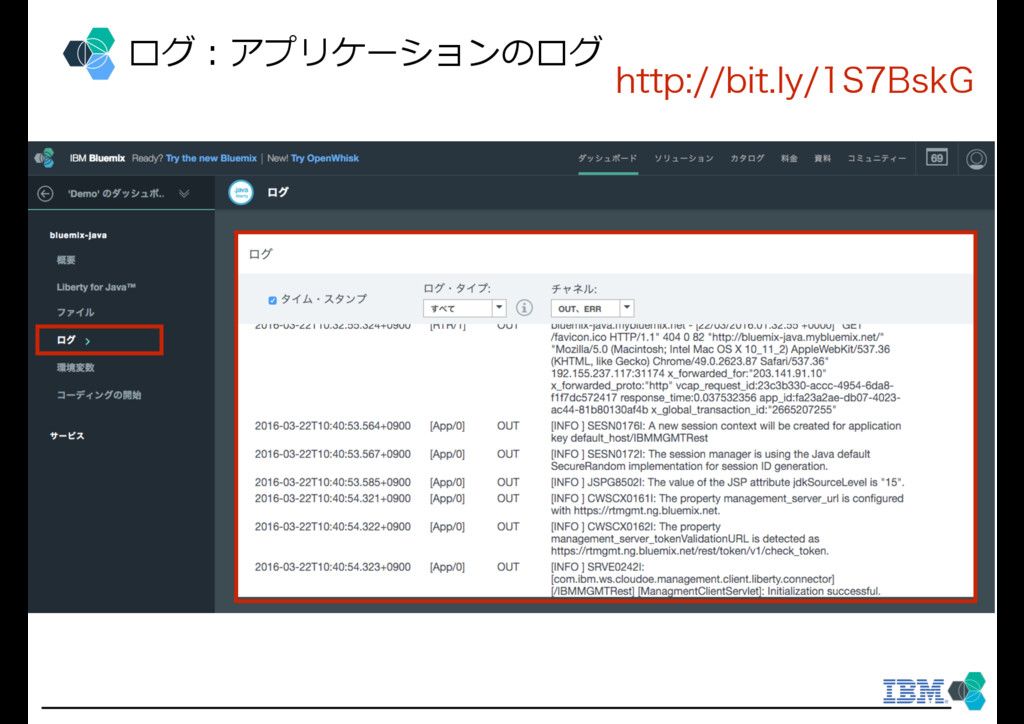Click log timestamp 2016-03-22T10:40:54.322+0900

pos(332,526)
